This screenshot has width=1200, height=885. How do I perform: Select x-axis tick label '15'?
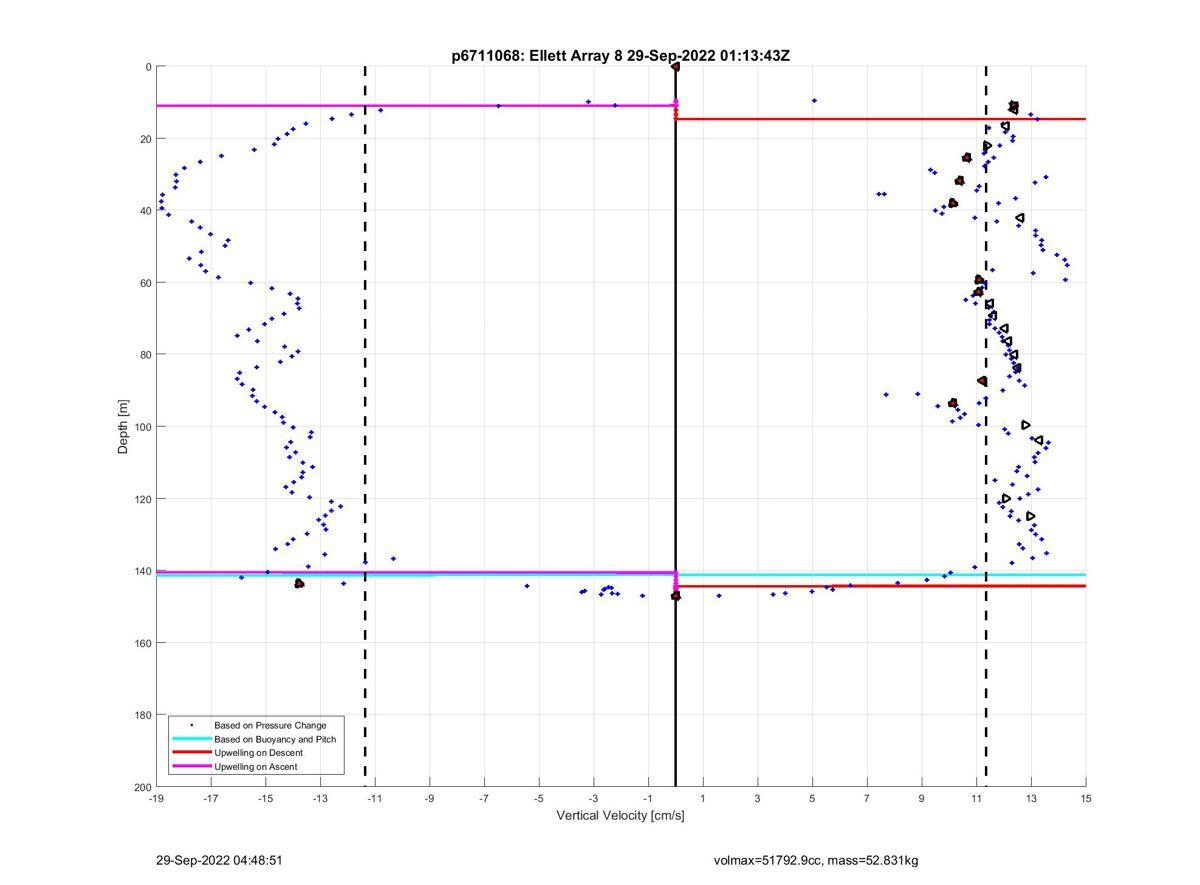[1086, 798]
